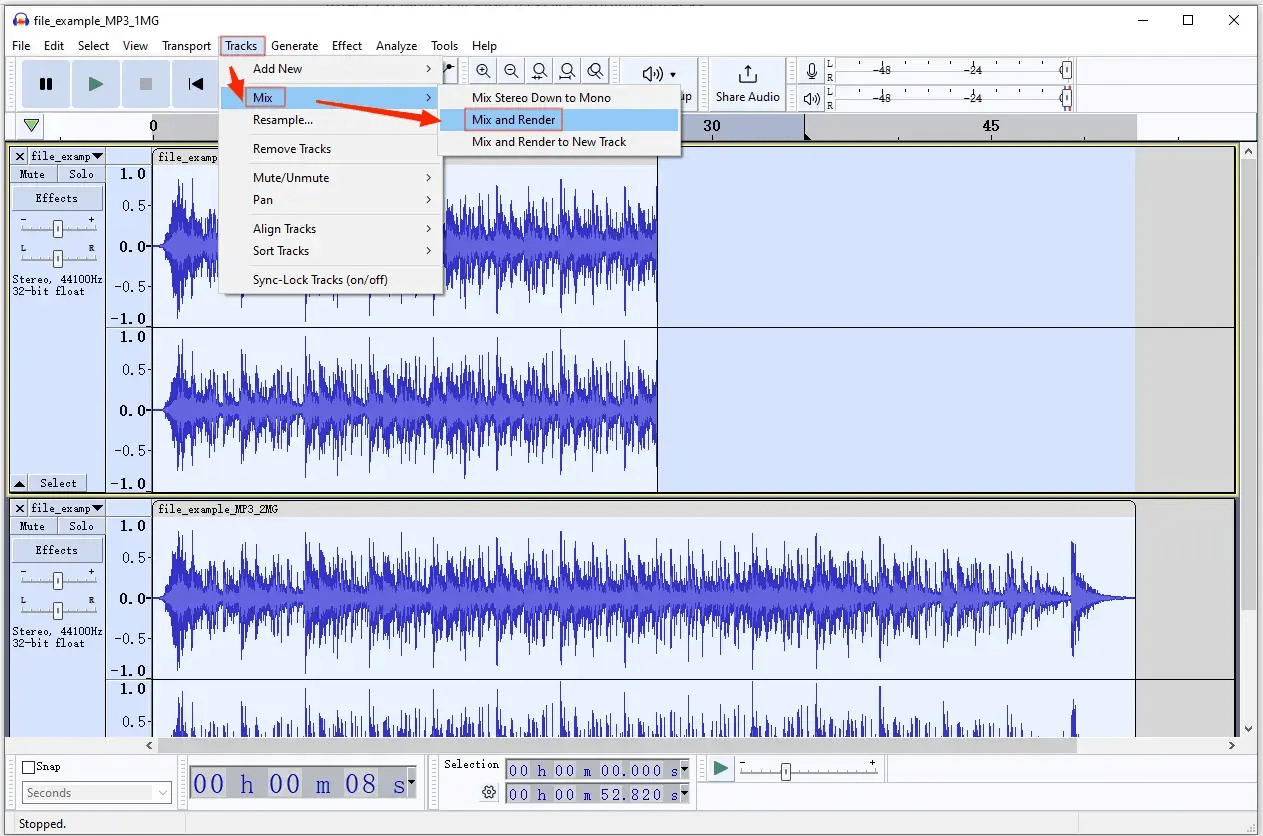Mute the first track file_example_MP3_1MG
1263x836 pixels.
click(33, 174)
